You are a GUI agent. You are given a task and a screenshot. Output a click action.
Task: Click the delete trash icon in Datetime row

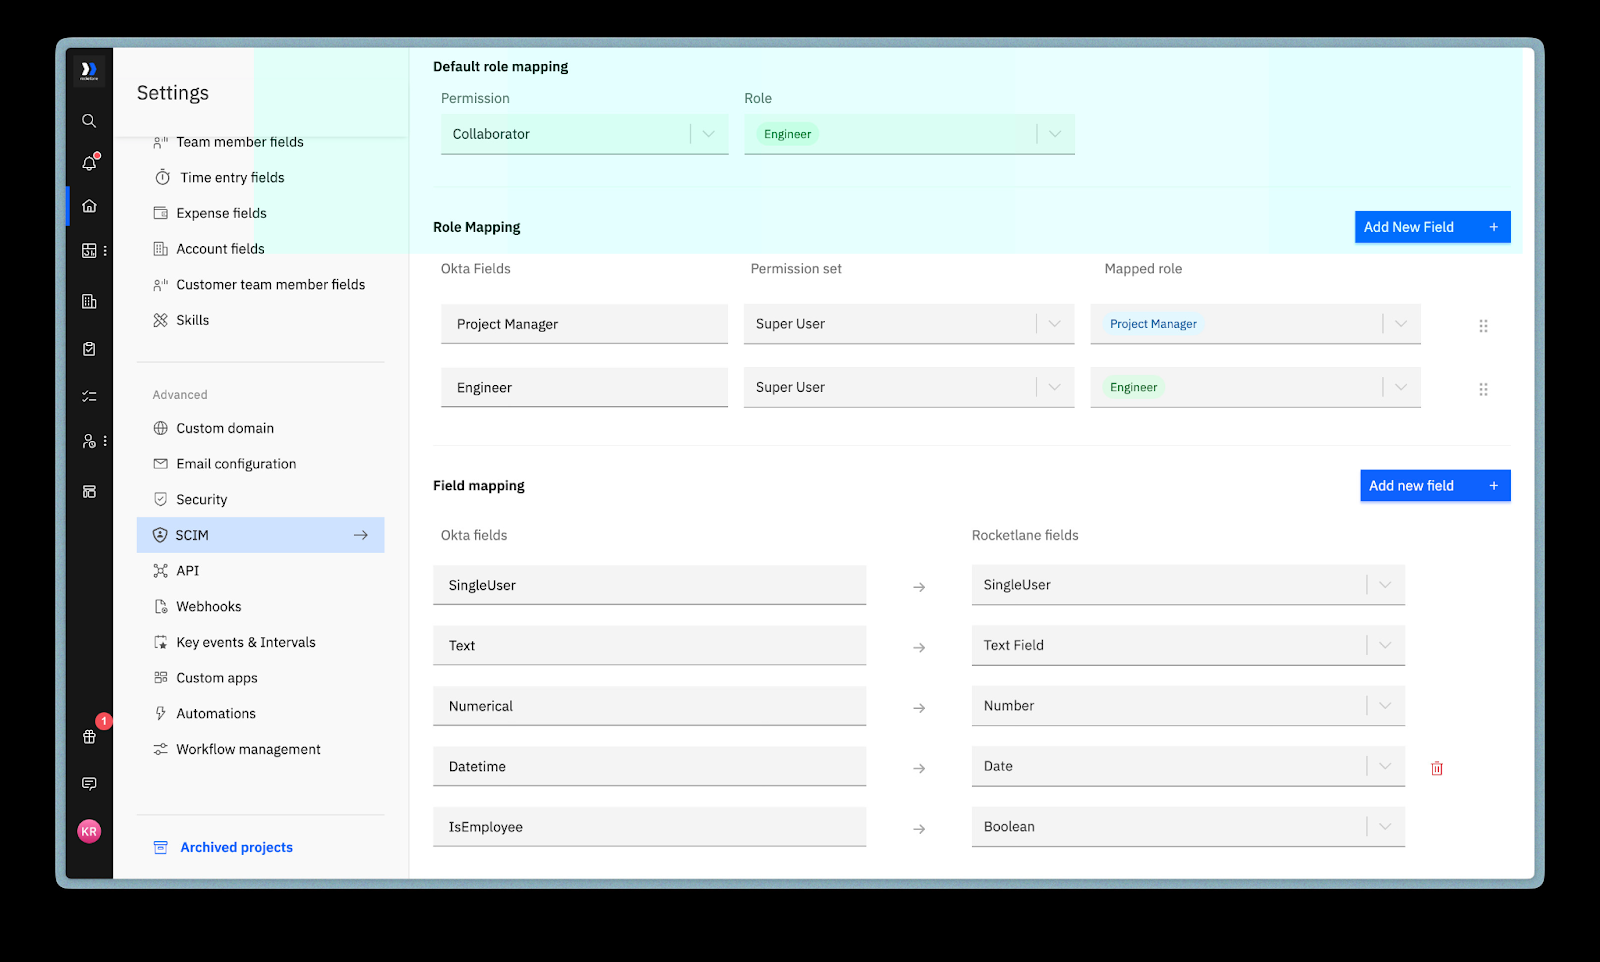(x=1437, y=768)
